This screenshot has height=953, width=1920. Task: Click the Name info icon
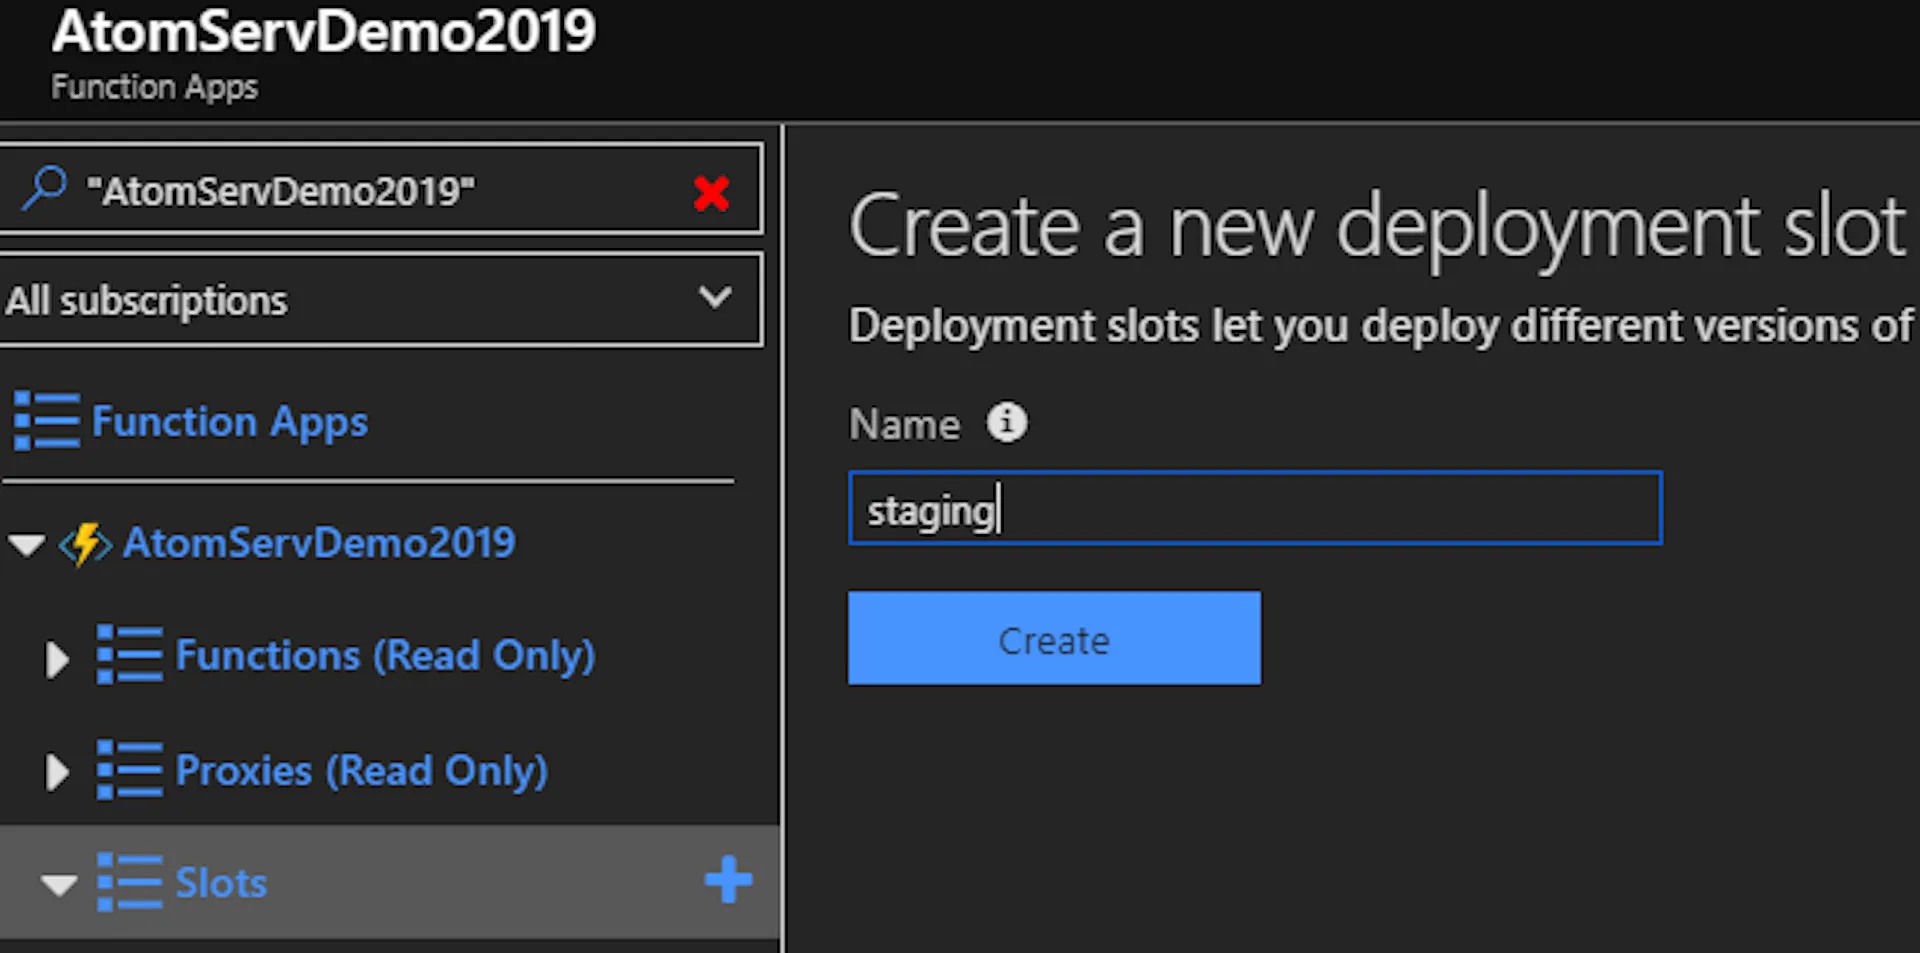pyautogui.click(x=1007, y=422)
